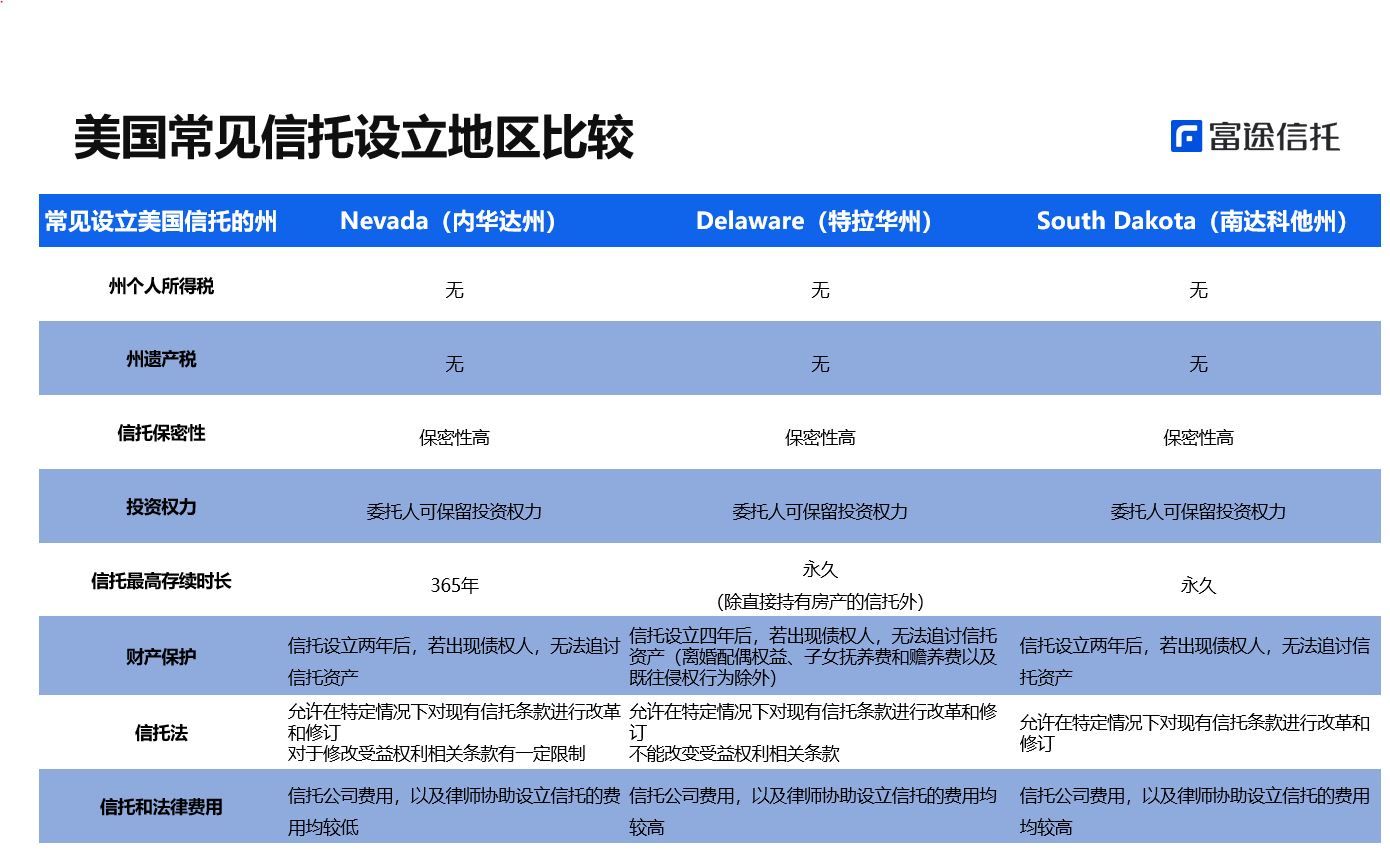Select Nevada's 无 in 州遗产税 row
Image resolution: width=1390 pixels, height=850 pixels.
coord(454,364)
